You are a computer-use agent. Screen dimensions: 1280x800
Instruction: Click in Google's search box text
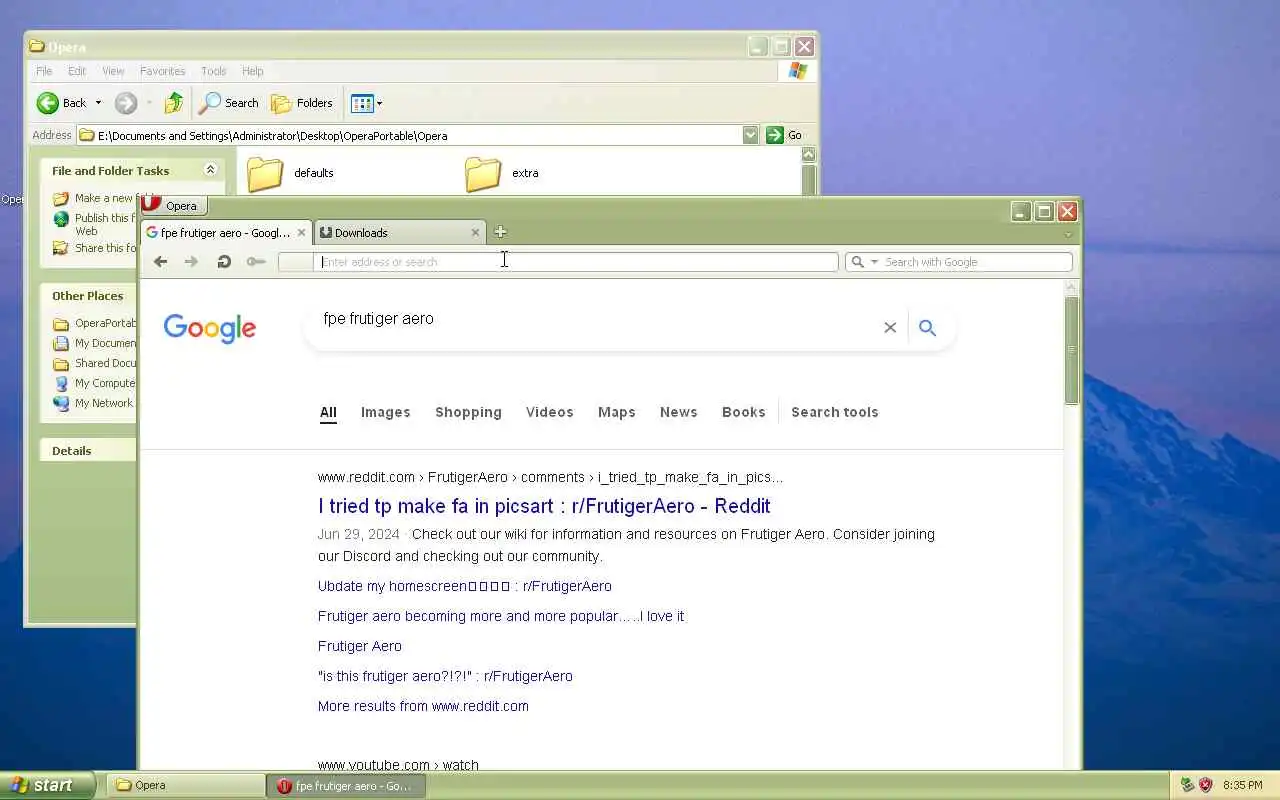click(x=378, y=319)
